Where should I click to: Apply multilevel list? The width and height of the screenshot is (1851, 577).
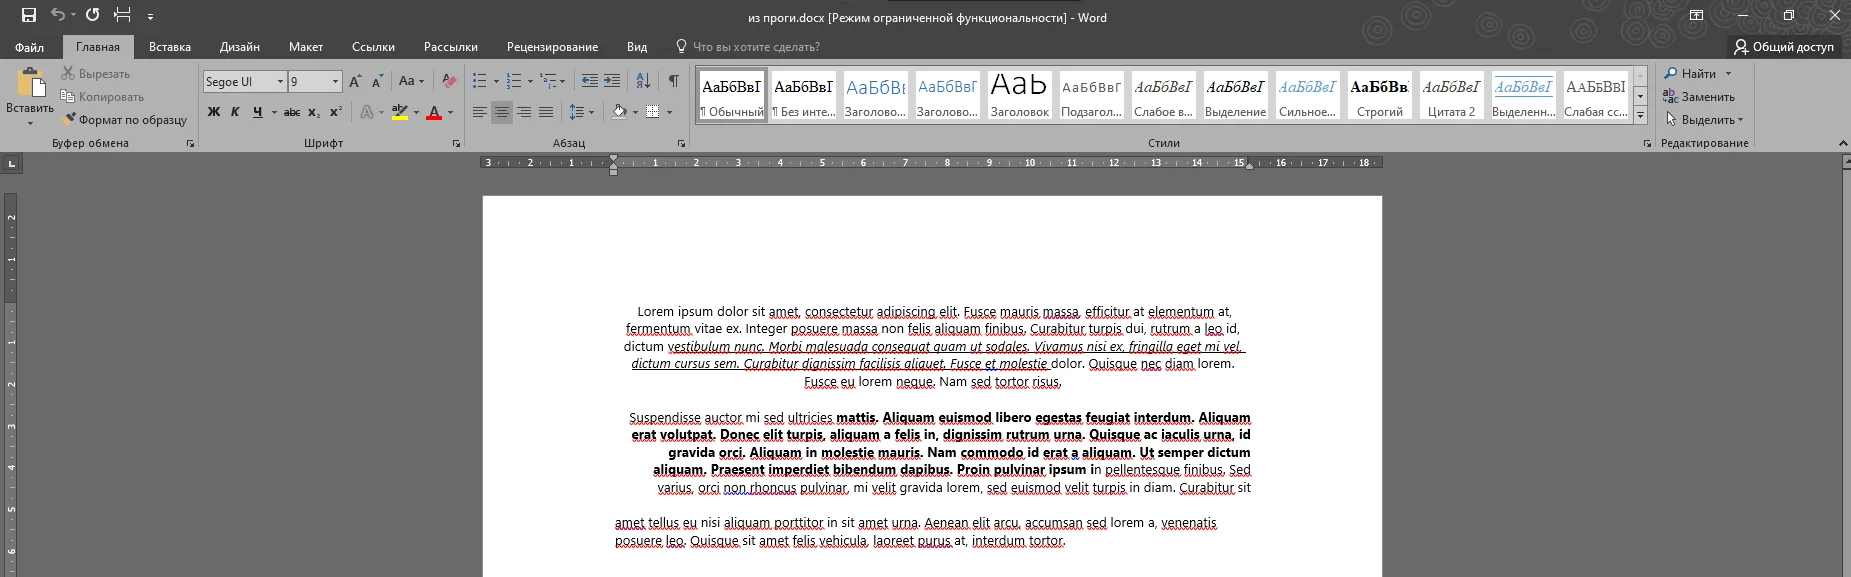click(x=549, y=82)
